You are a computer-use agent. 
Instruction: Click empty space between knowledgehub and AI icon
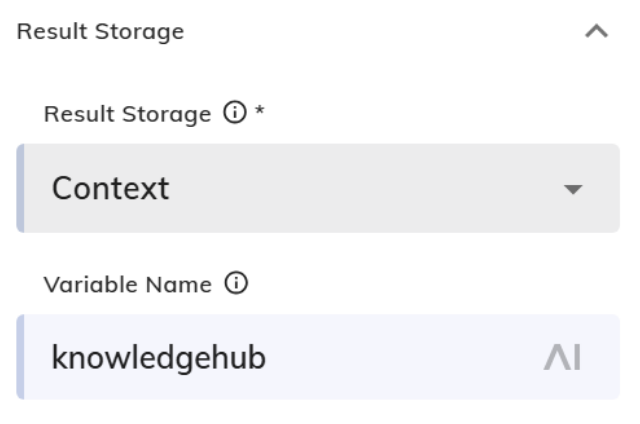[400, 357]
